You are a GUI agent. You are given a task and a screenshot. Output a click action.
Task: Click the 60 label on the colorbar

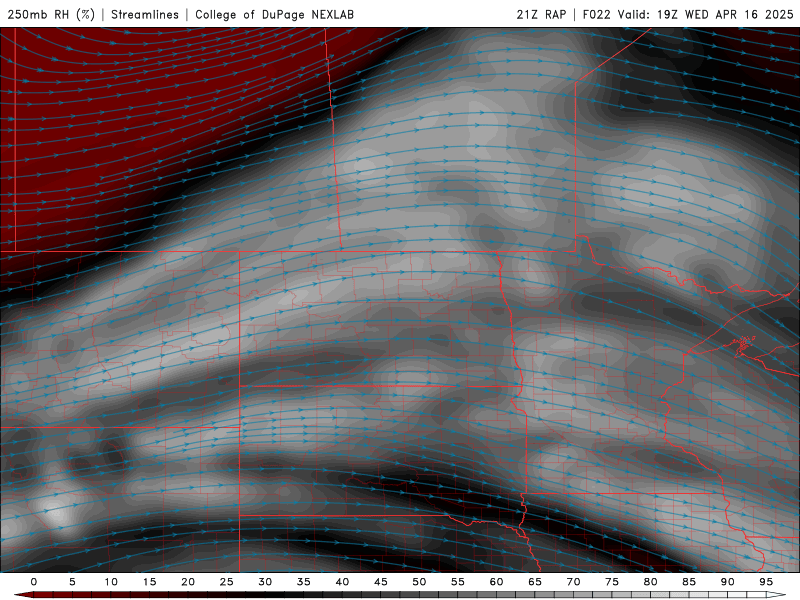pos(496,582)
